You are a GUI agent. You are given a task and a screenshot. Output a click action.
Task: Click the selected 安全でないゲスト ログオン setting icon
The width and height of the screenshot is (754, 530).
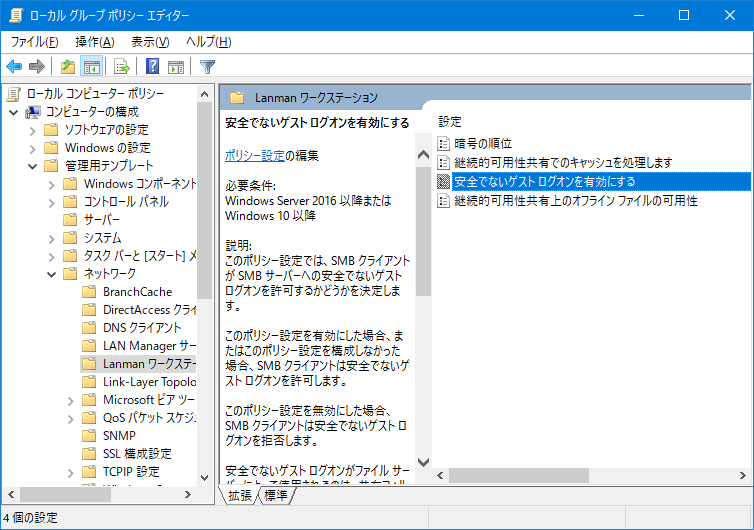tap(443, 181)
